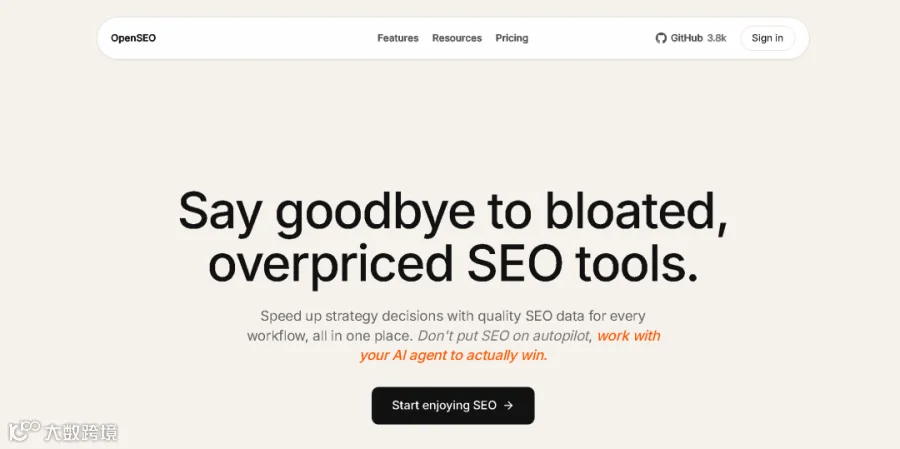Click the orange "work with" text
This screenshot has width=900, height=449.
629,335
